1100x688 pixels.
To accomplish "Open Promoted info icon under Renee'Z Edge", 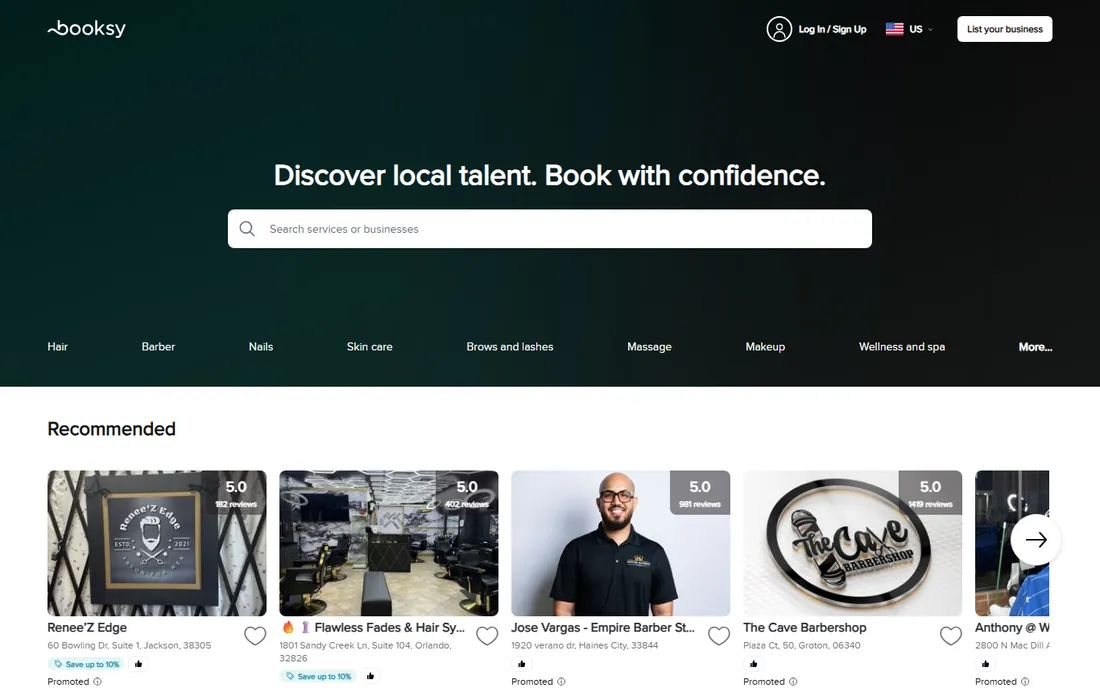I will tap(98, 682).
